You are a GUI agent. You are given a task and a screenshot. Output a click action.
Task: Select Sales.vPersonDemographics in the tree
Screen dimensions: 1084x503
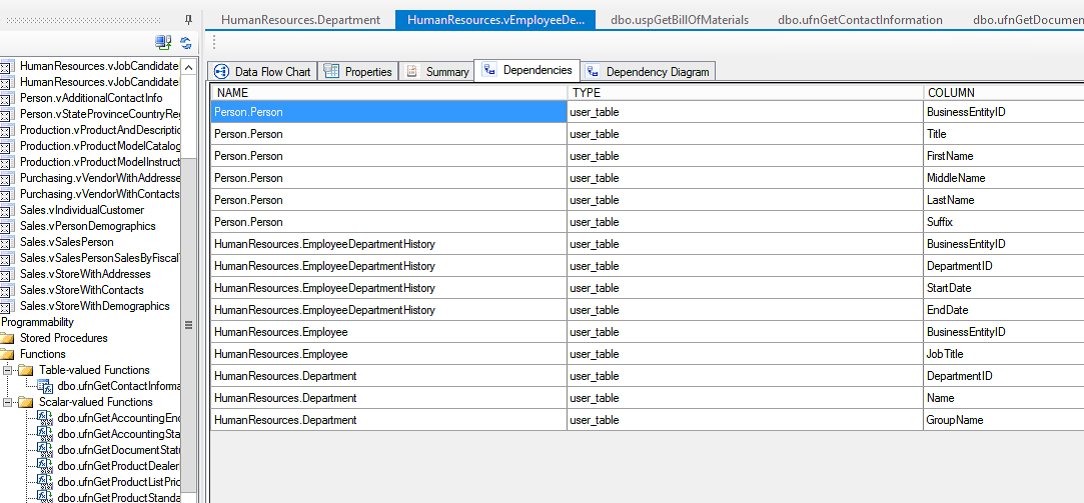click(x=88, y=226)
